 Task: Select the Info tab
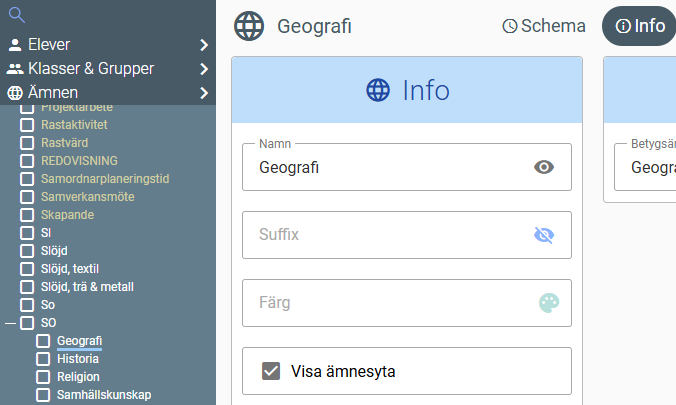point(640,26)
